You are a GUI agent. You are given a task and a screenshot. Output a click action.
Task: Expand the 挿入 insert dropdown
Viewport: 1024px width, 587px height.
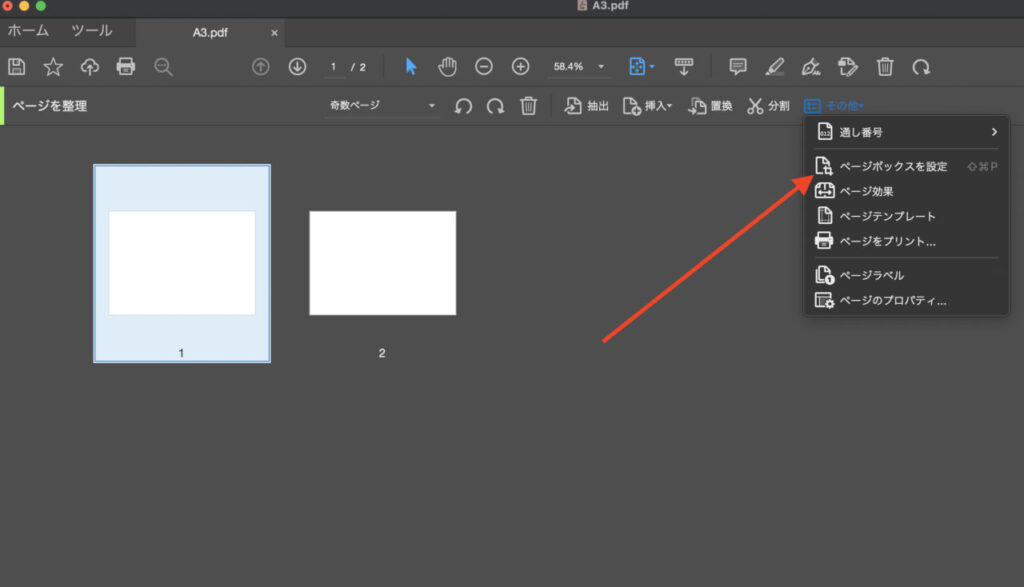pos(647,105)
